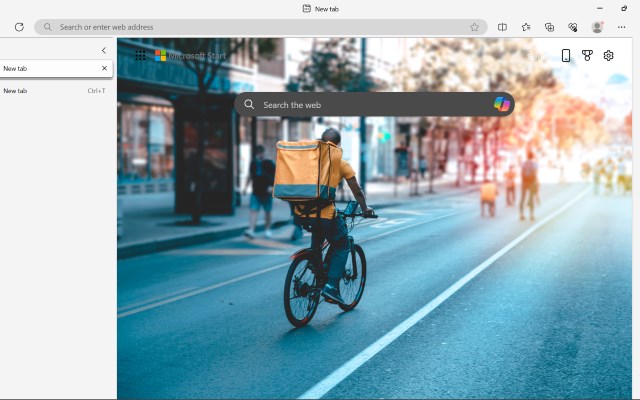Open split screen view
Screen dimensions: 640x400
point(502,27)
